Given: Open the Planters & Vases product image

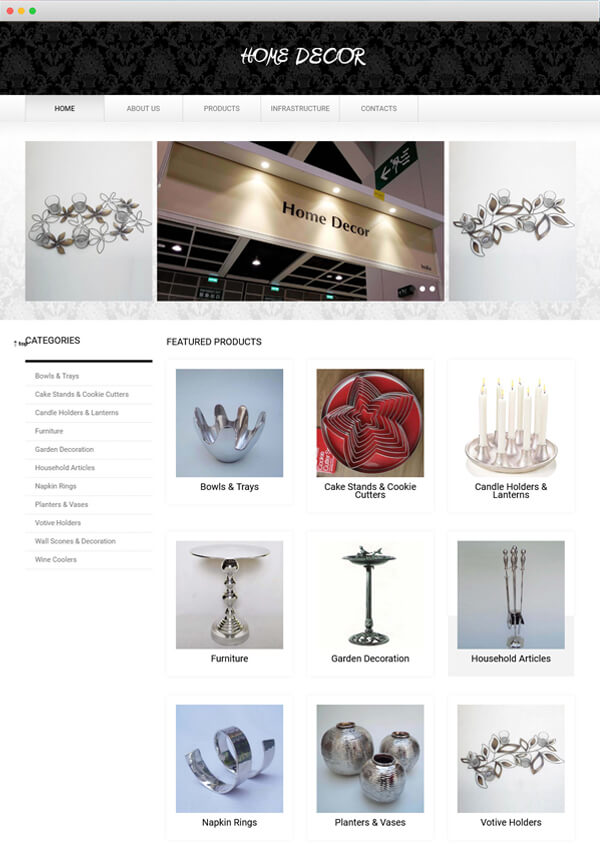Looking at the screenshot, I should [x=370, y=758].
